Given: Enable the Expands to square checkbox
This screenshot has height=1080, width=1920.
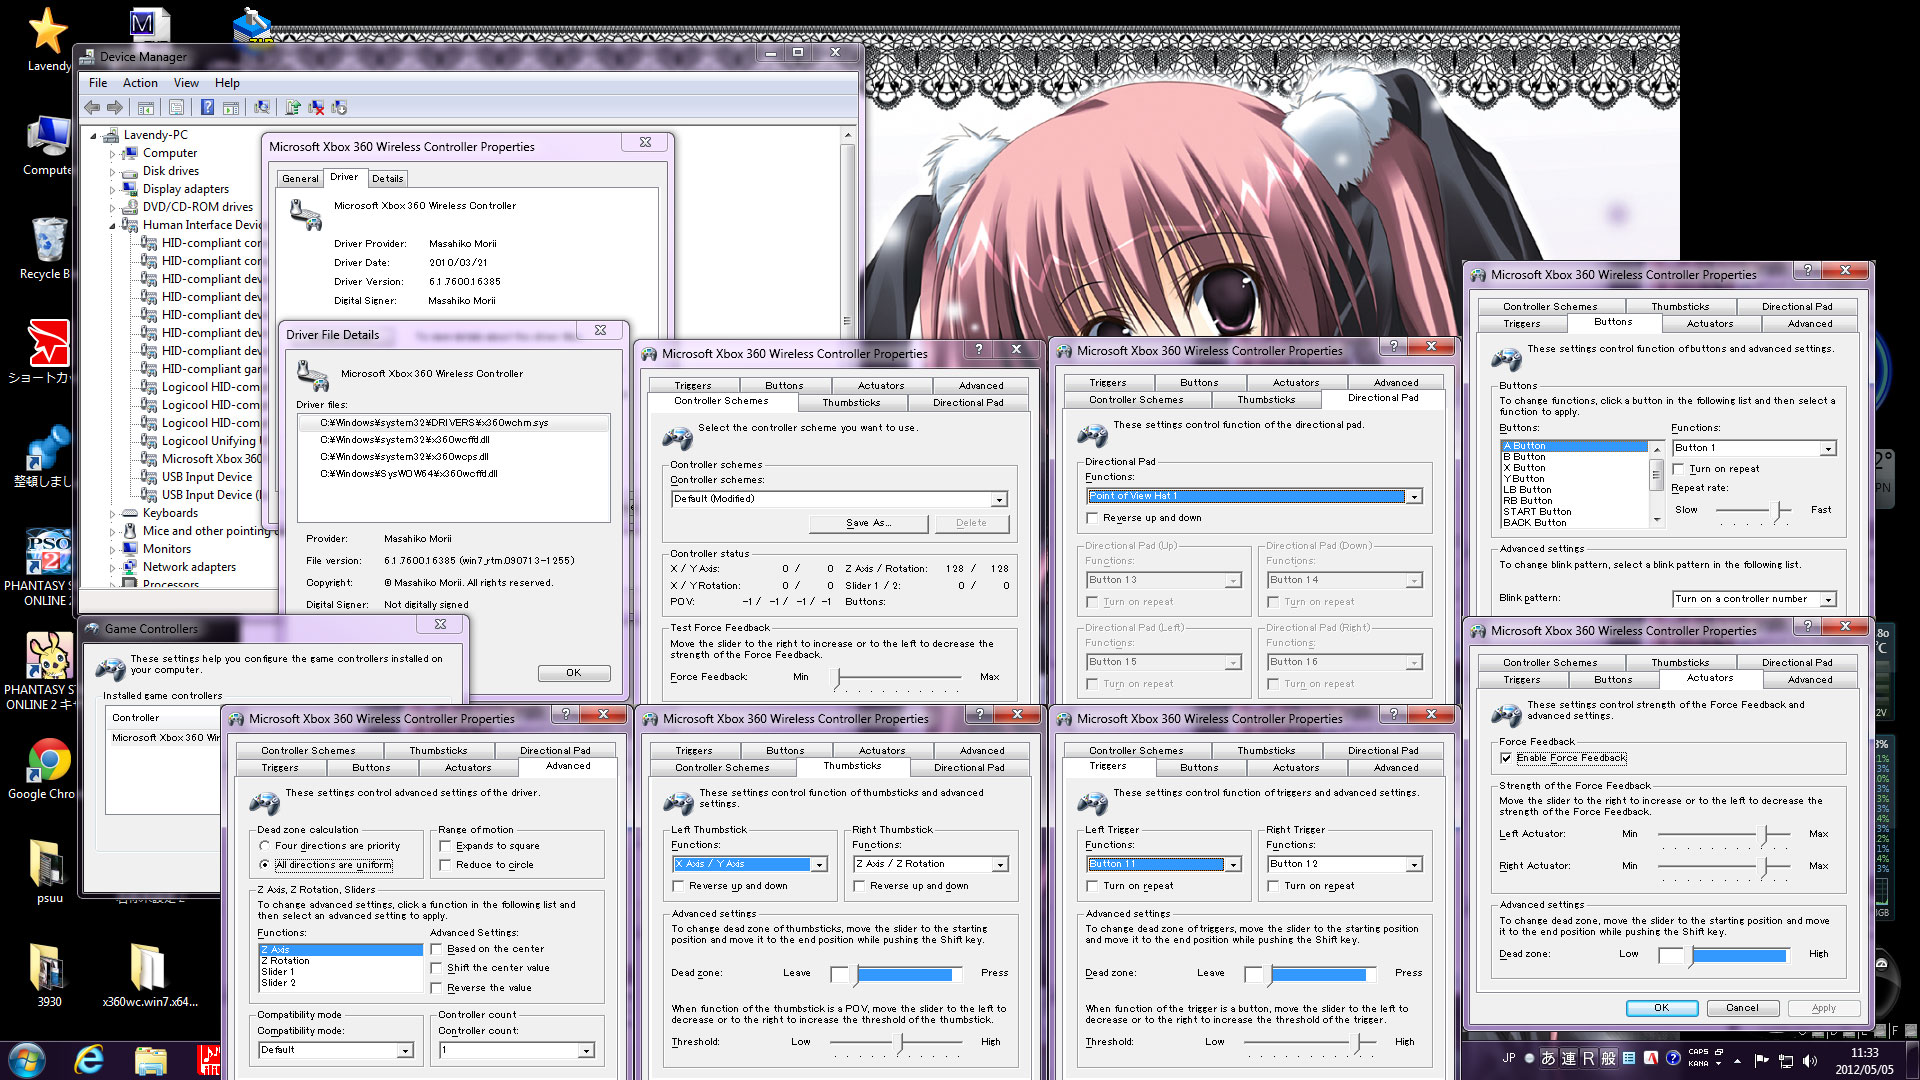Looking at the screenshot, I should pos(445,846).
